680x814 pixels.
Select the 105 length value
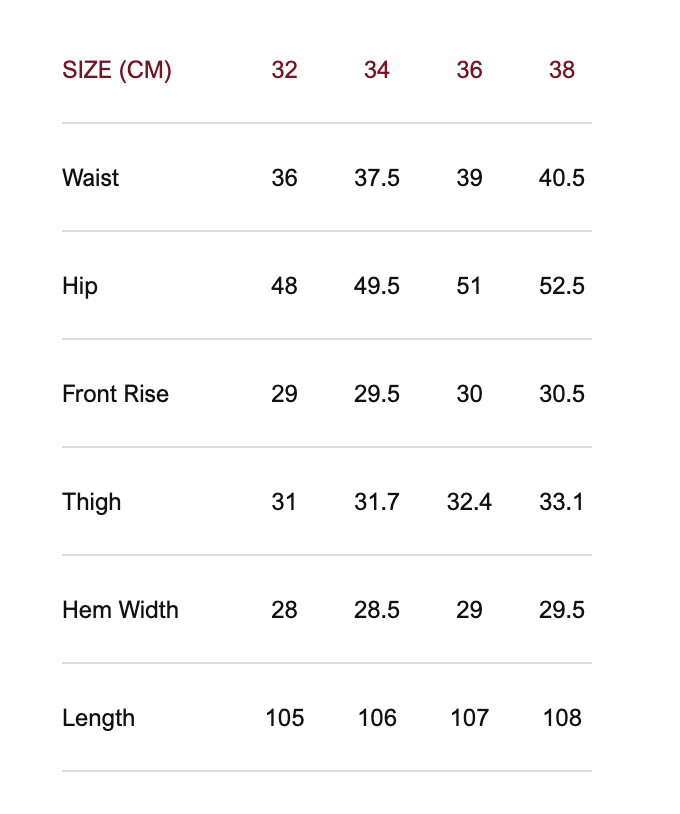coord(284,718)
